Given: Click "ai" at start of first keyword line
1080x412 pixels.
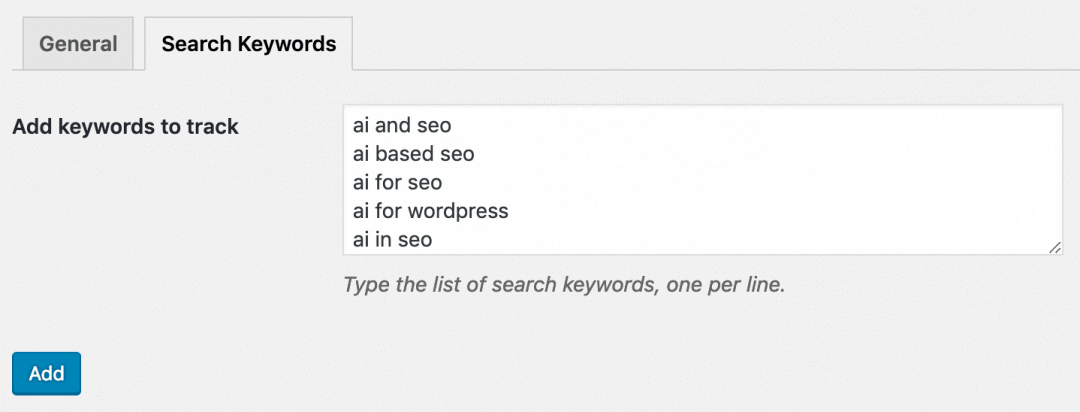Looking at the screenshot, I should (361, 126).
